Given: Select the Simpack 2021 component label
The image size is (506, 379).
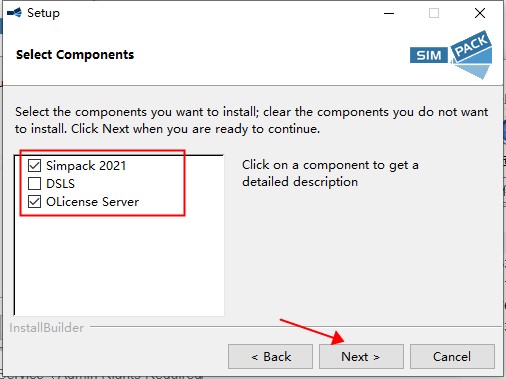Looking at the screenshot, I should tap(86, 166).
